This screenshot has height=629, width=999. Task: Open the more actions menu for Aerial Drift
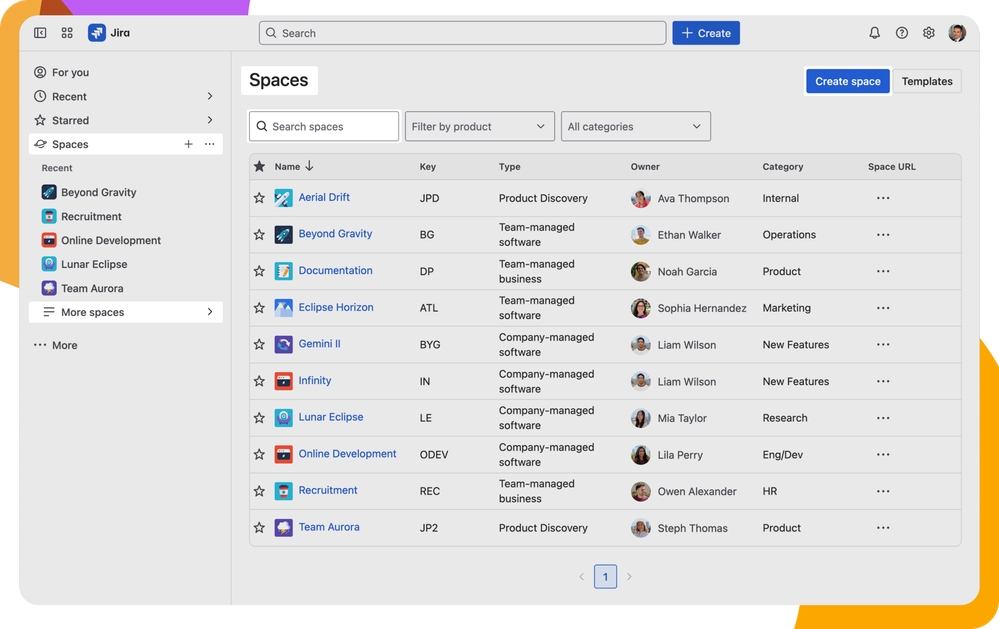pyautogui.click(x=883, y=198)
